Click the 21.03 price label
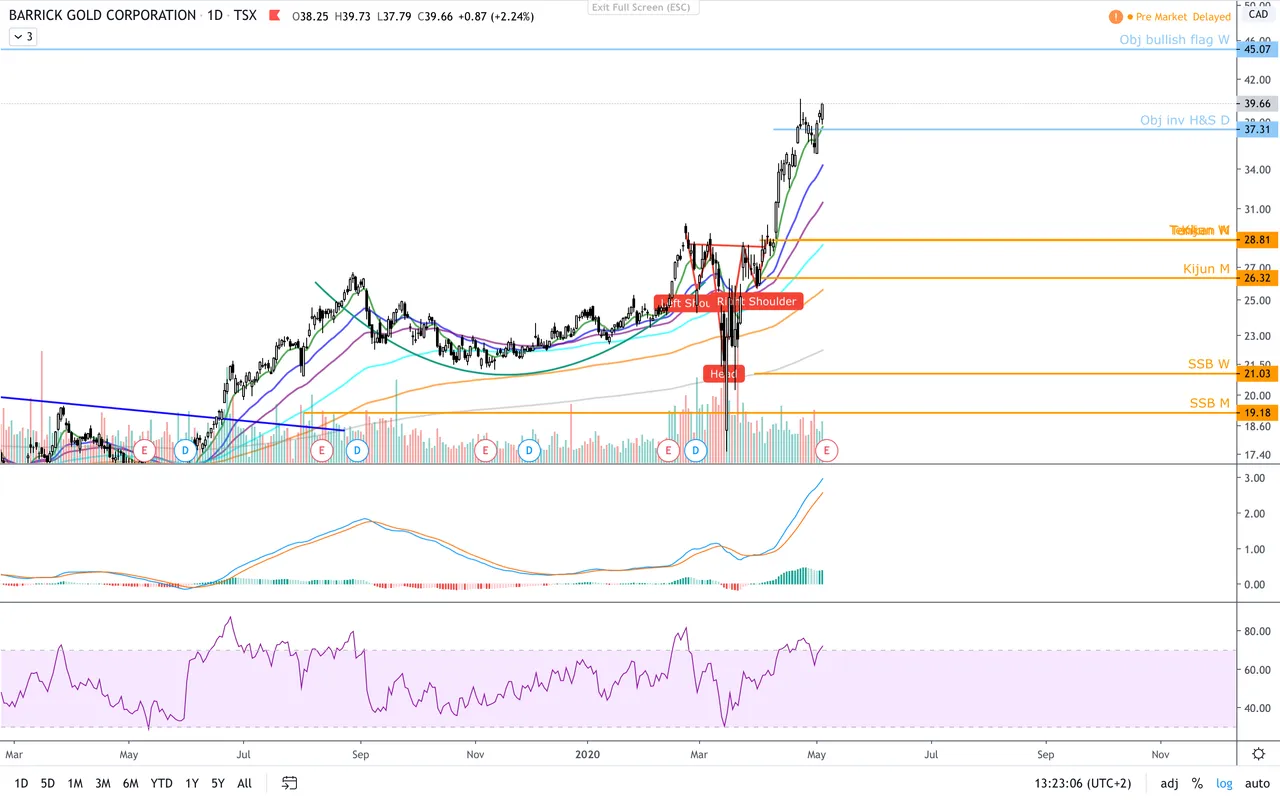The width and height of the screenshot is (1280, 800). 1257,373
